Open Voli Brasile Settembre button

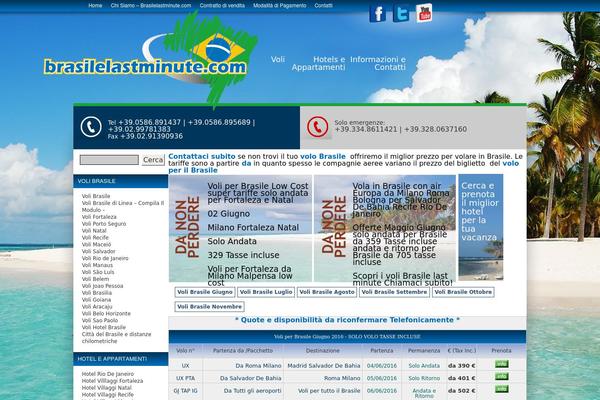coord(394,292)
